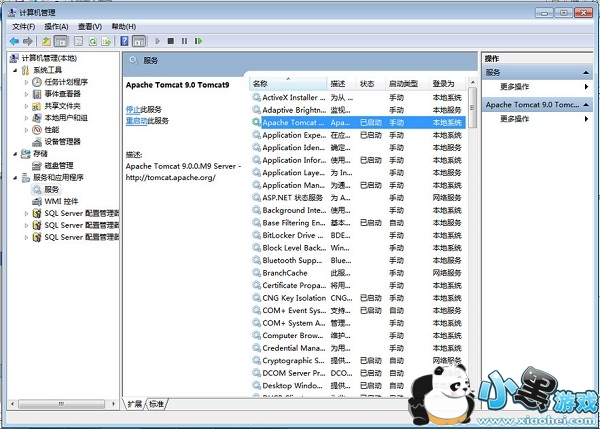Click the Pause Service toolbar icon
This screenshot has width=600, height=429.
point(185,41)
